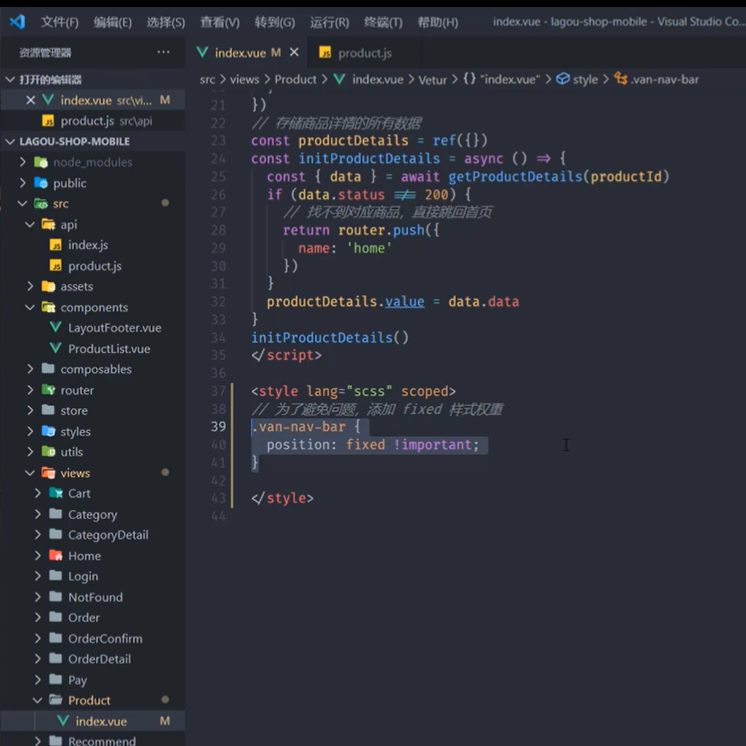Expand the Cart folder
This screenshot has height=746, width=746.
coord(93,493)
